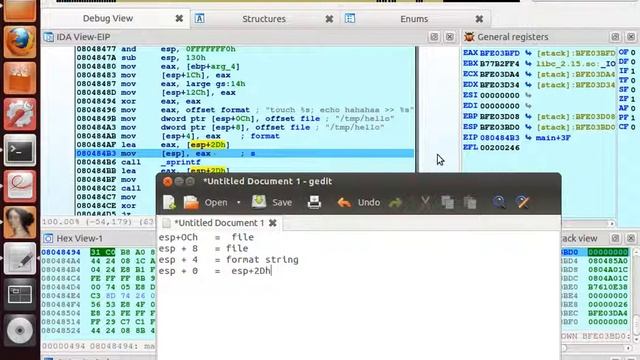Follow the EAX register jump arrow

coord(528,53)
